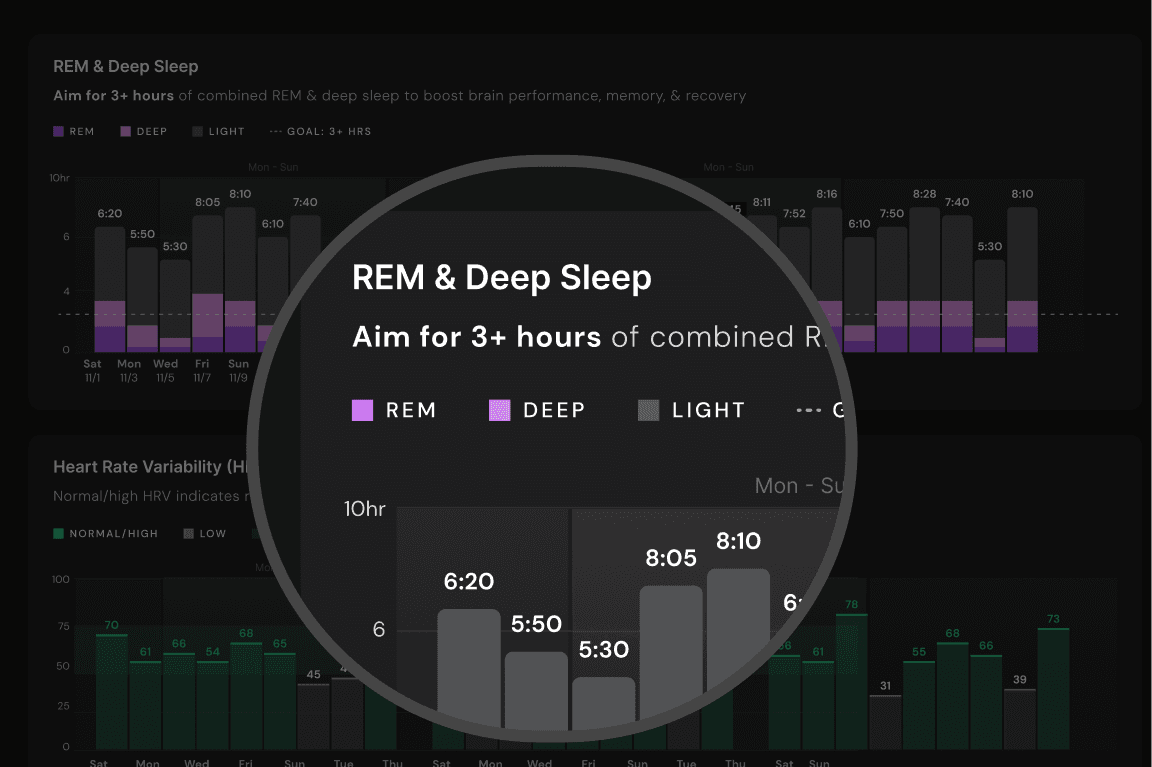Click the Sat 11/1 date label
The image size is (1152, 767).
pos(93,370)
